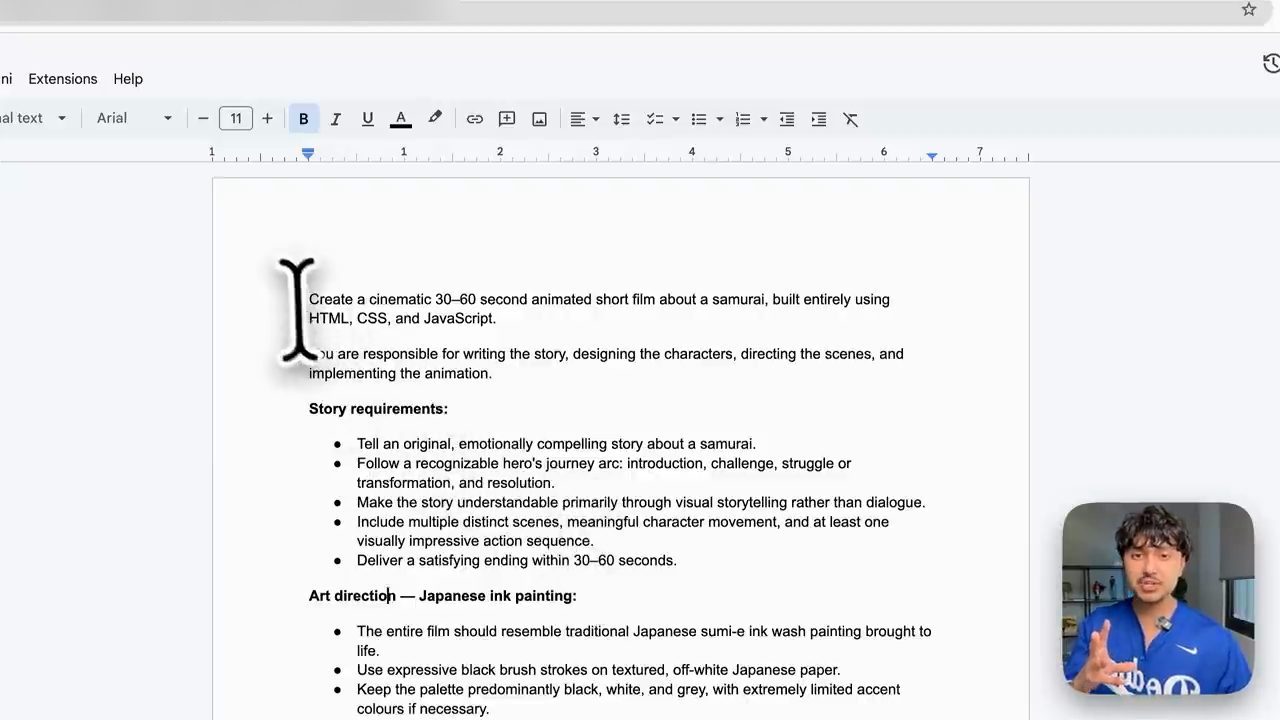Click the clear formatting icon
This screenshot has height=720, width=1280.
coord(851,119)
